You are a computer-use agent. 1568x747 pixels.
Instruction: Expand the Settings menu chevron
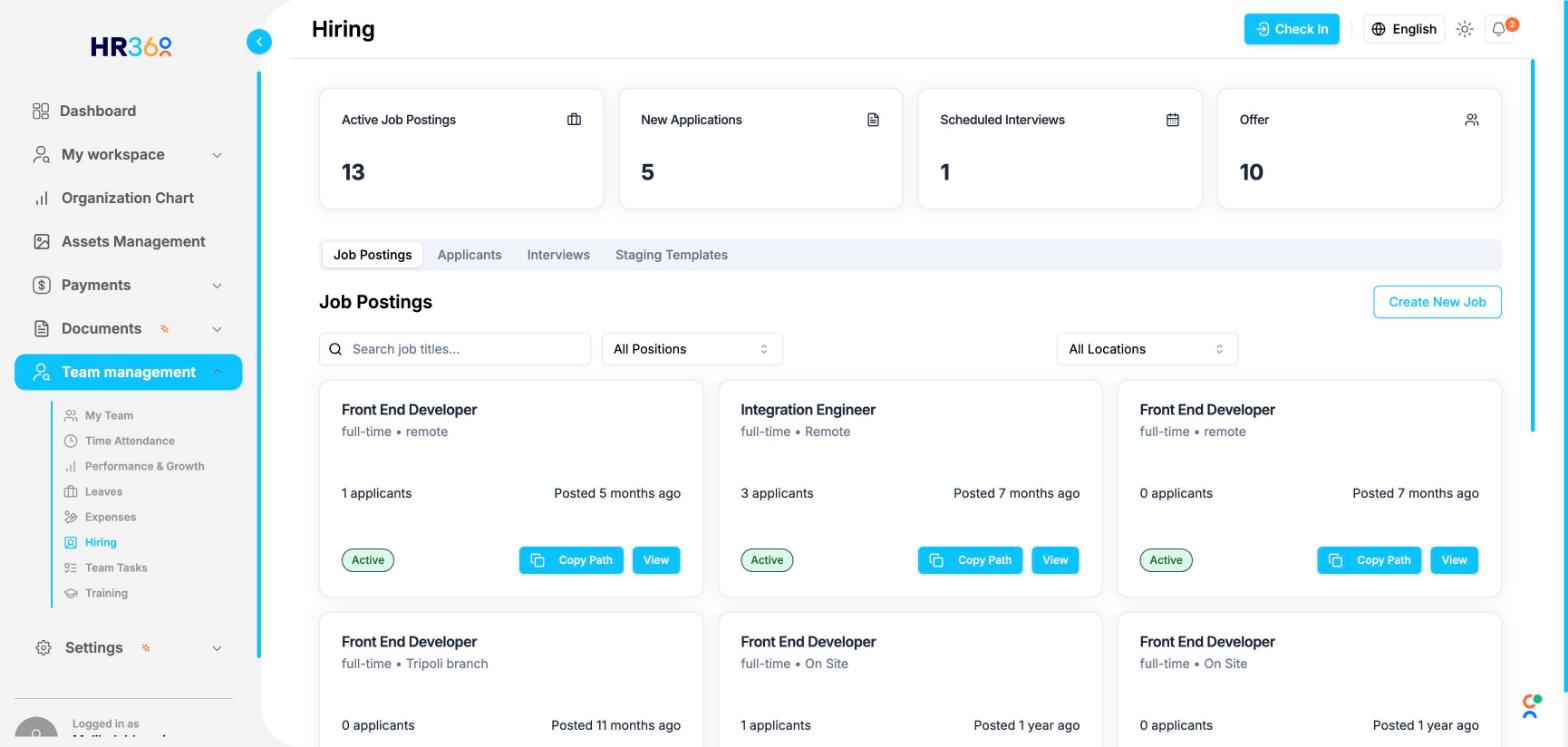(217, 648)
